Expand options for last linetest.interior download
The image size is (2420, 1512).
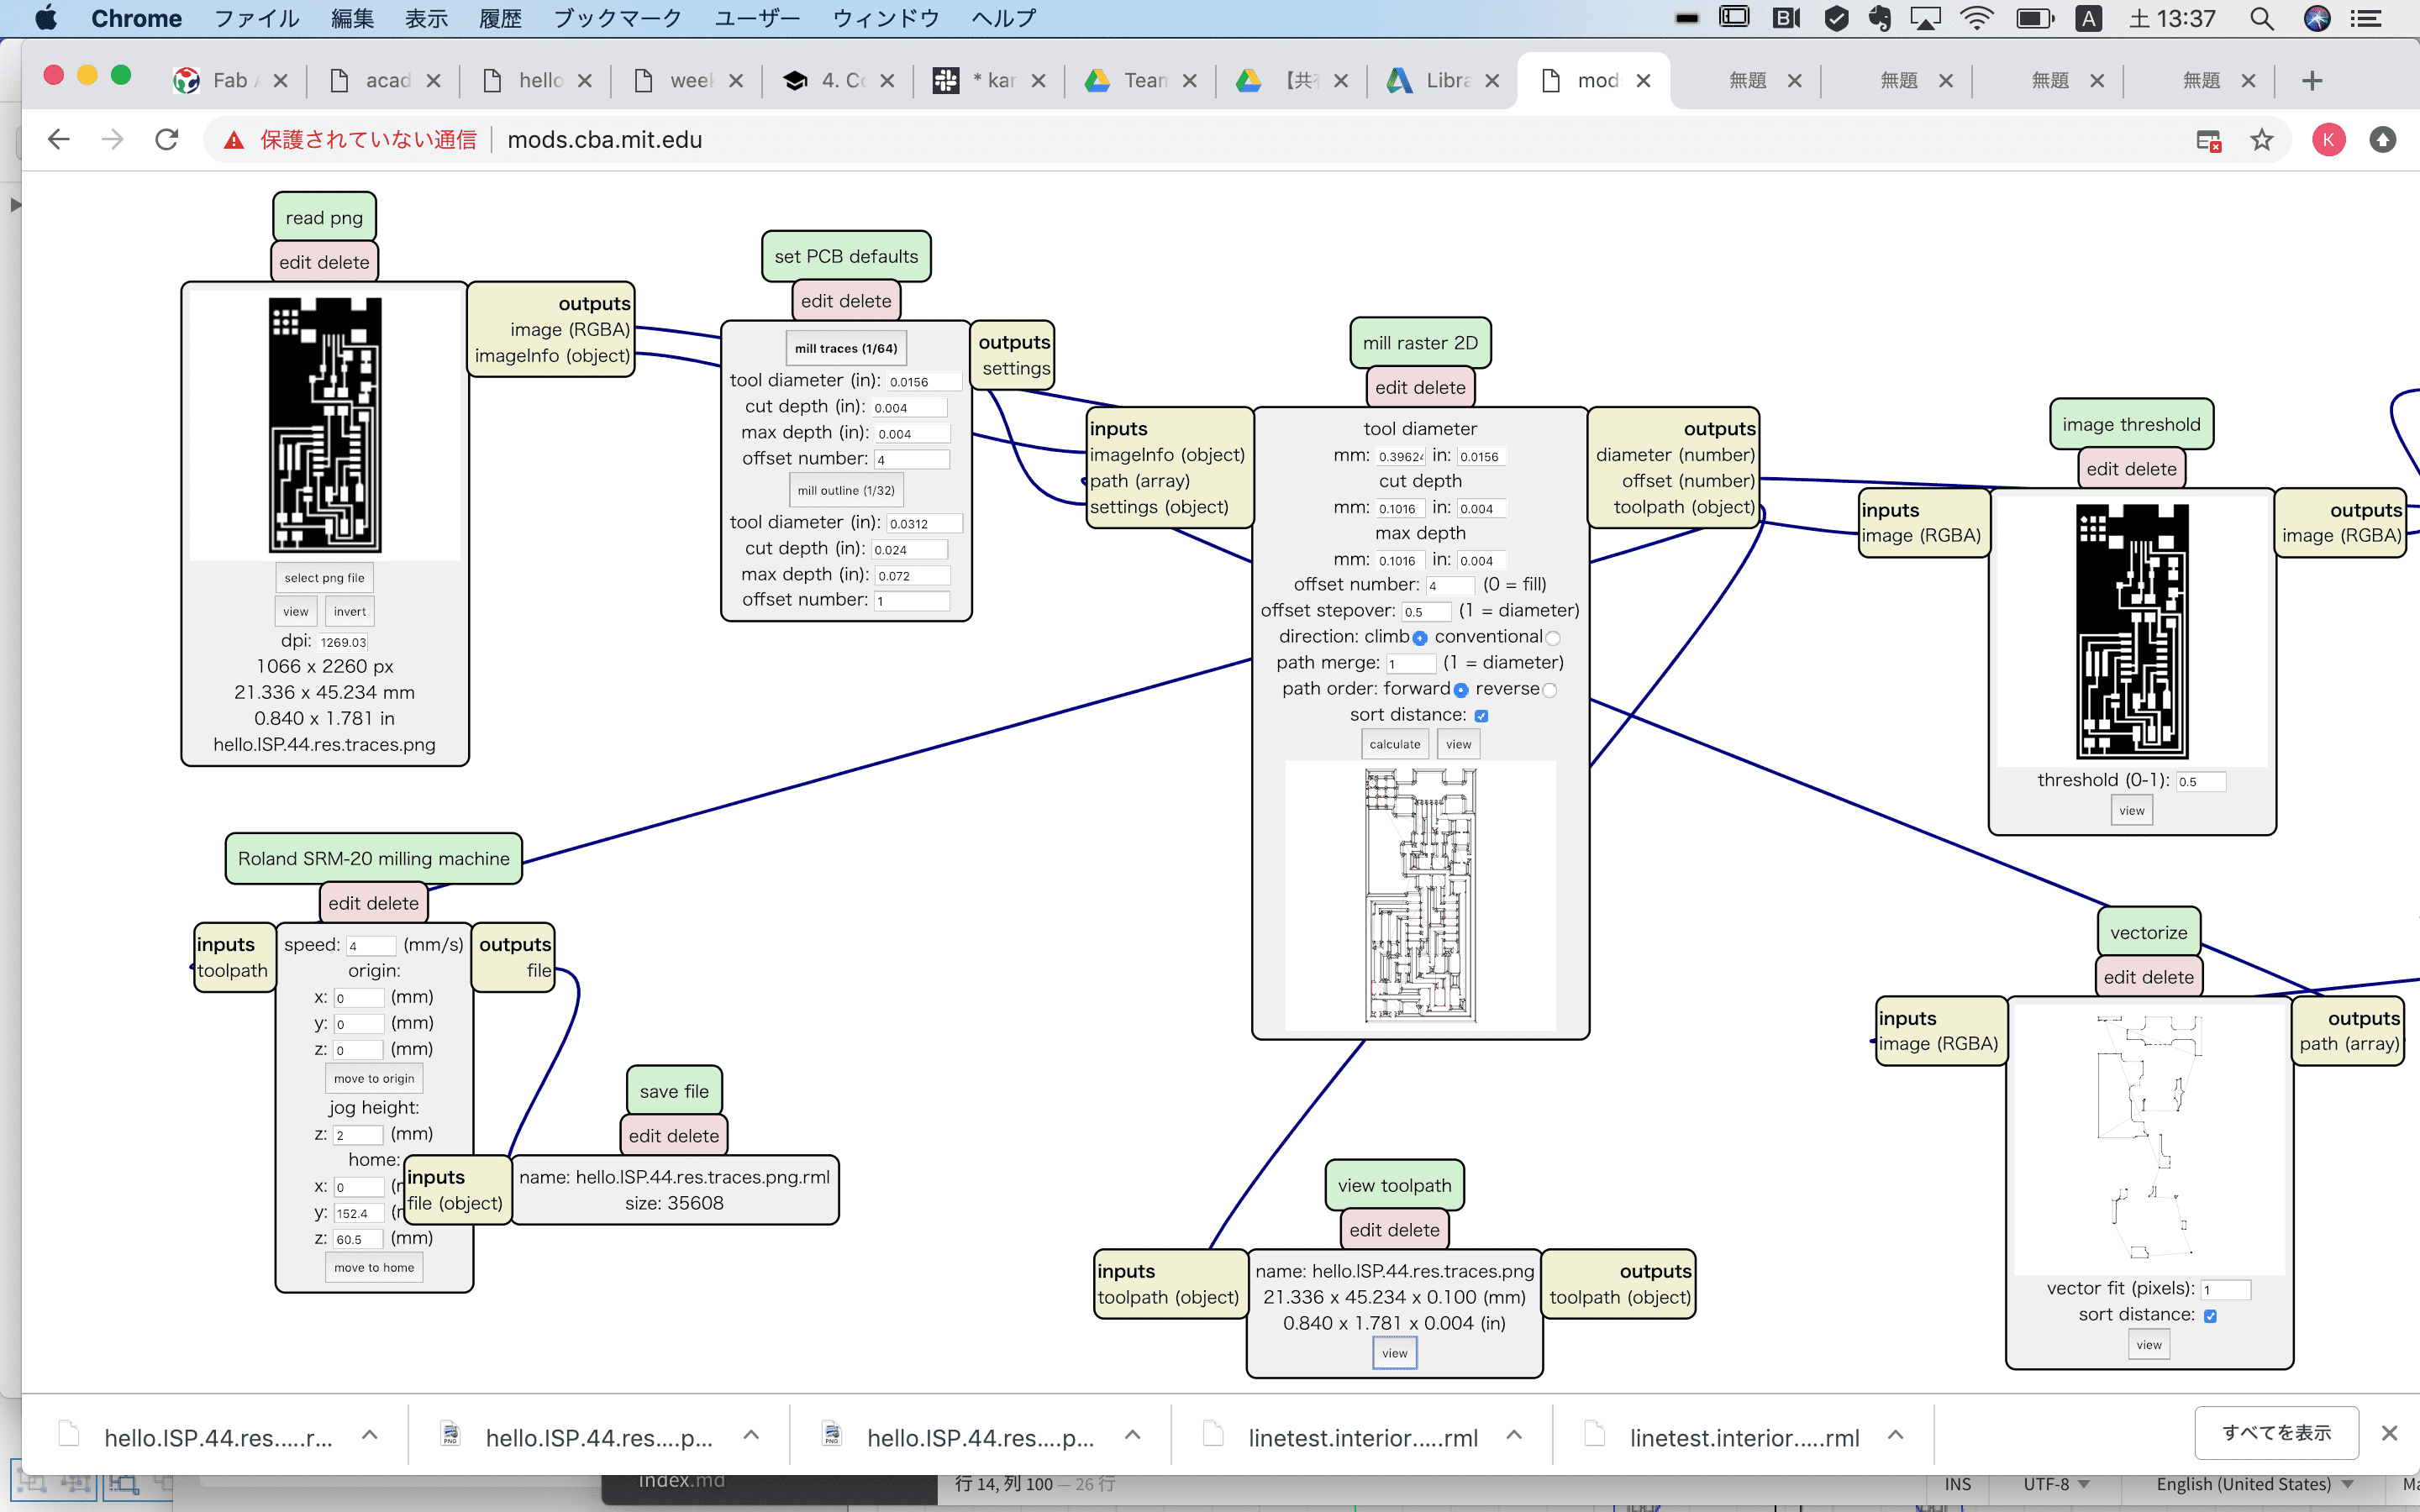point(1895,1435)
